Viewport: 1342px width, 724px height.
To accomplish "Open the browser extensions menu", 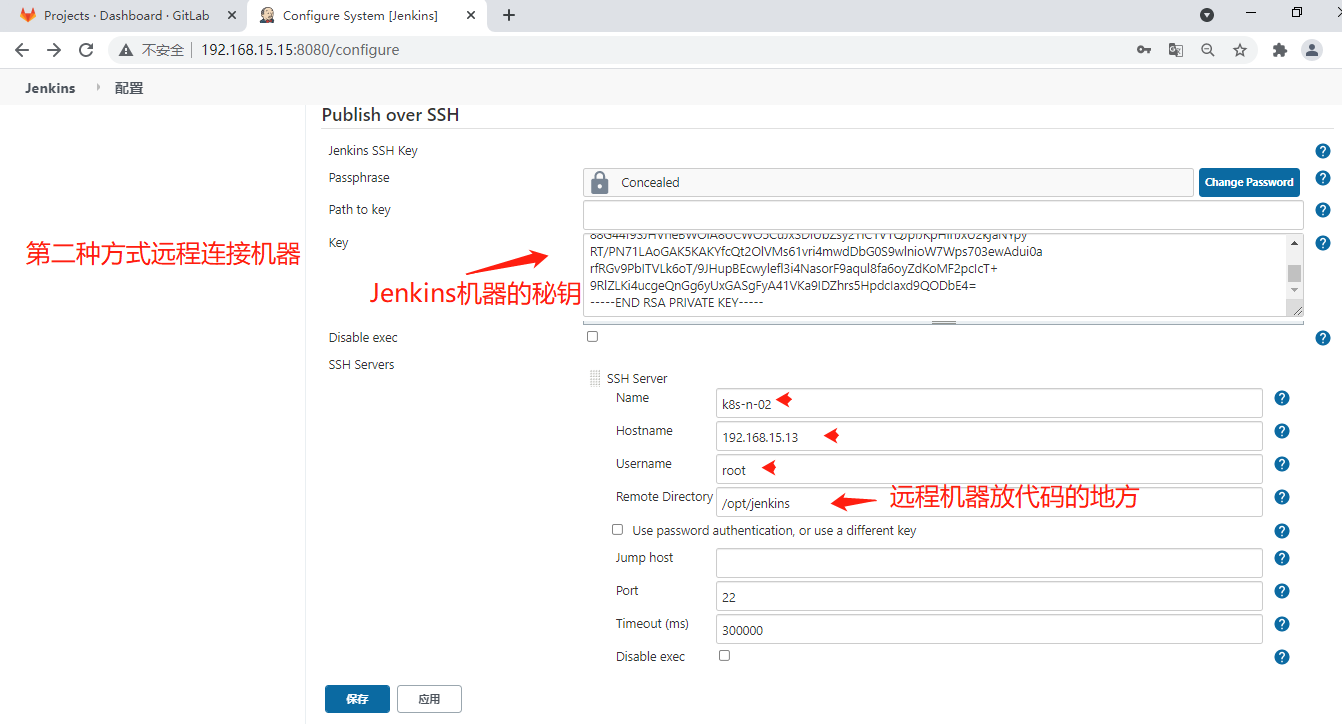I will pyautogui.click(x=1279, y=50).
